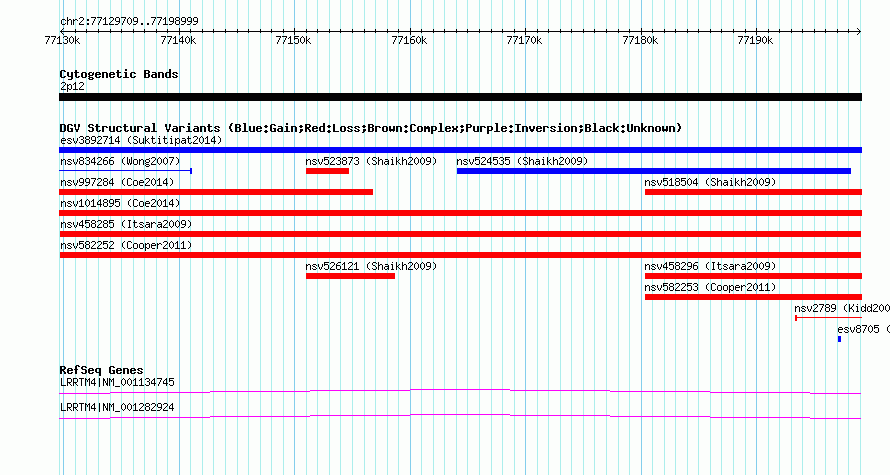Click the chr2:77129709..77198999 coordinate label
This screenshot has width=890, height=475.
129,21
